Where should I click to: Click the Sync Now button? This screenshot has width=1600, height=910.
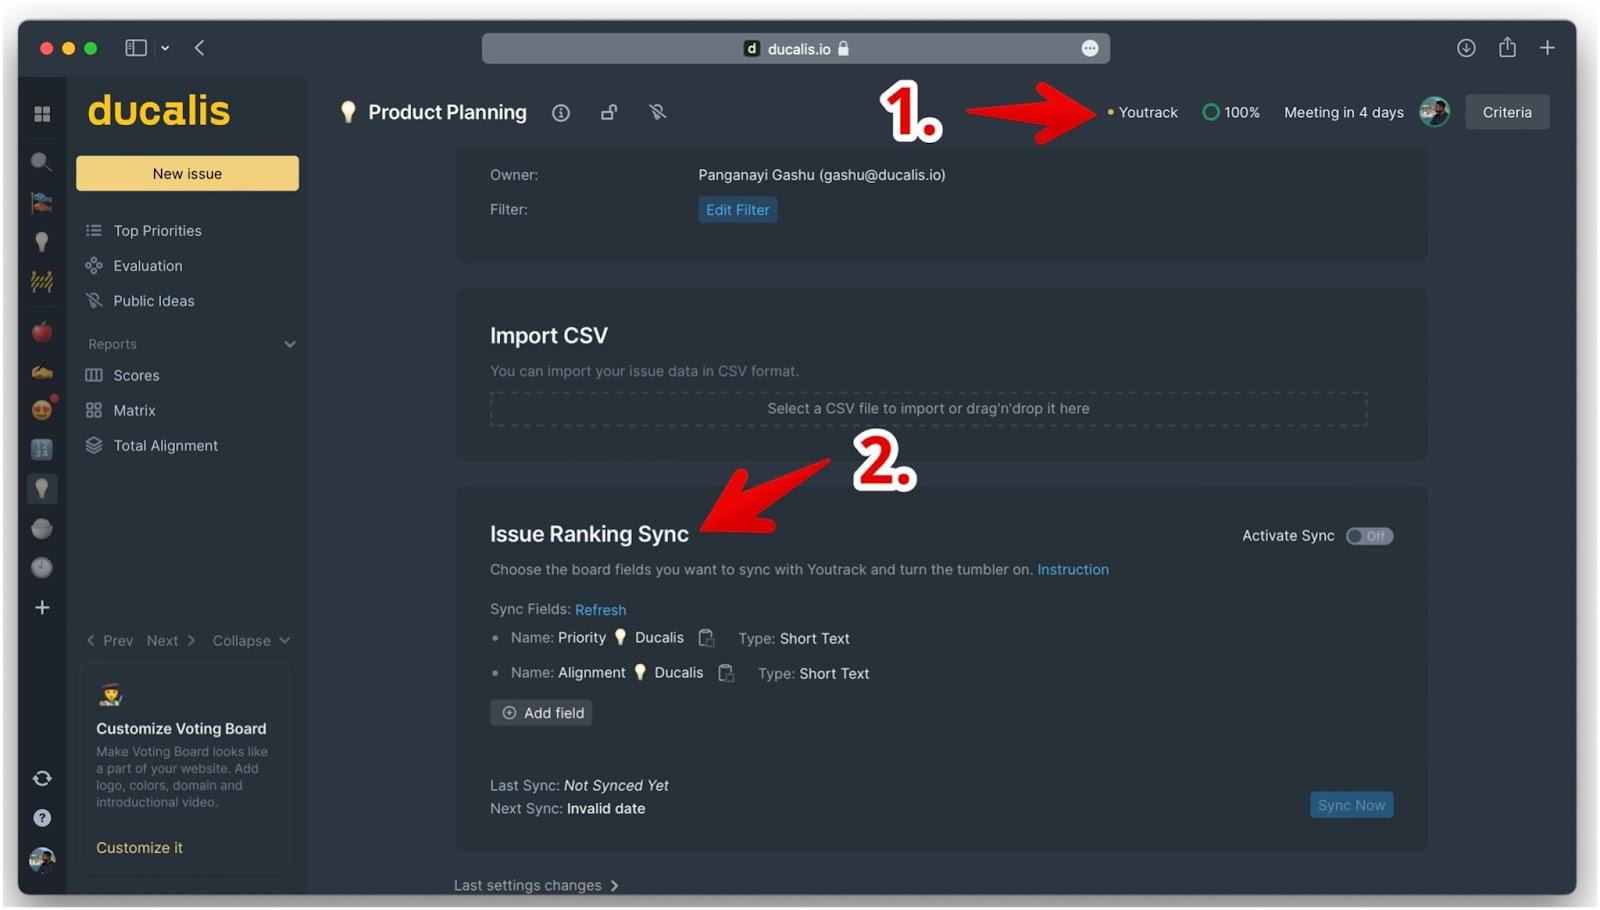coord(1351,806)
